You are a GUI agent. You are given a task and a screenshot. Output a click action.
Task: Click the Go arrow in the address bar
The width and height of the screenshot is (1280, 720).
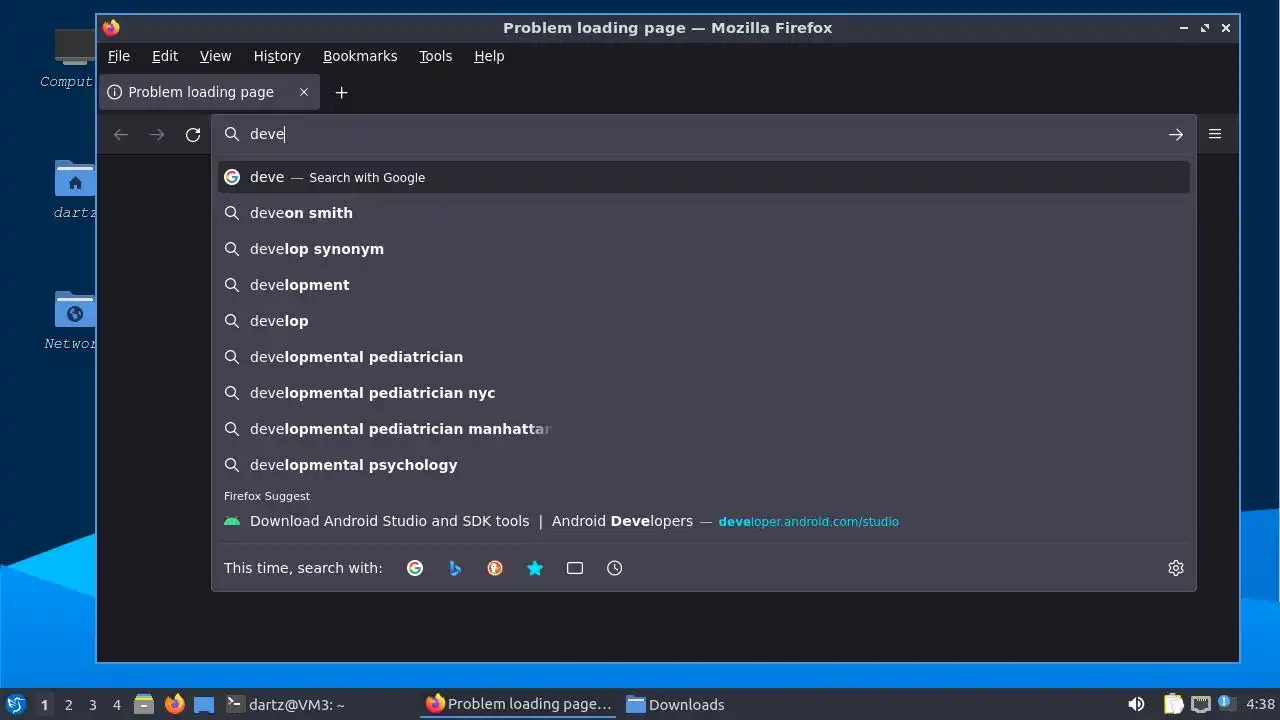point(1176,134)
